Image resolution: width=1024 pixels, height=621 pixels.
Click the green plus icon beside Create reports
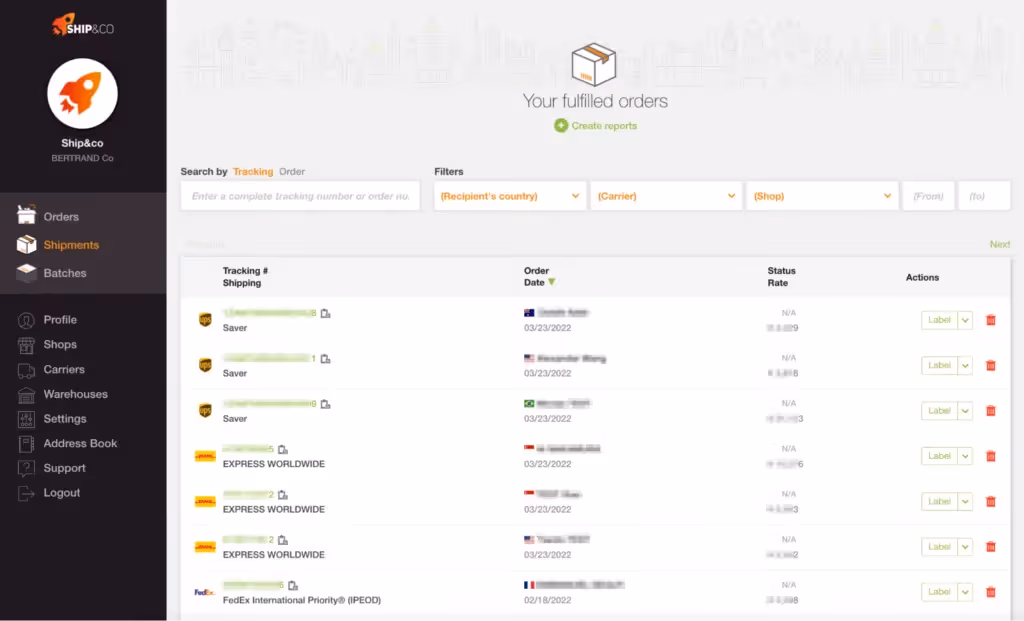[x=561, y=125]
